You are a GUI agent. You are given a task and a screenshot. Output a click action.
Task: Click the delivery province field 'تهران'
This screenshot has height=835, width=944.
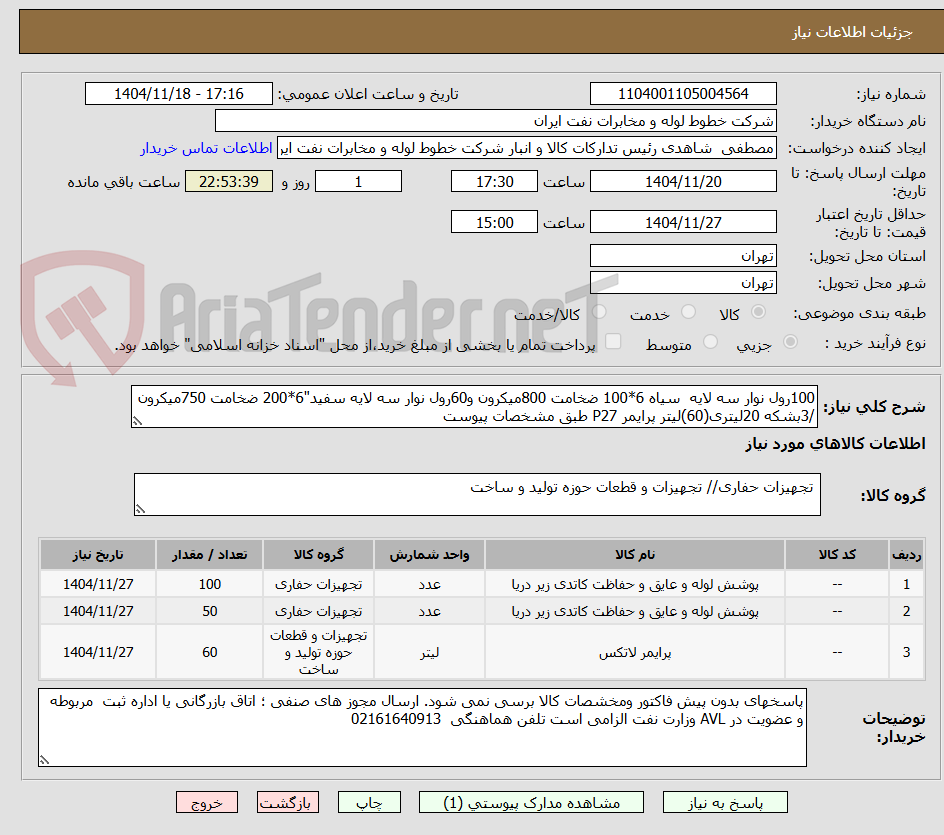[683, 256]
